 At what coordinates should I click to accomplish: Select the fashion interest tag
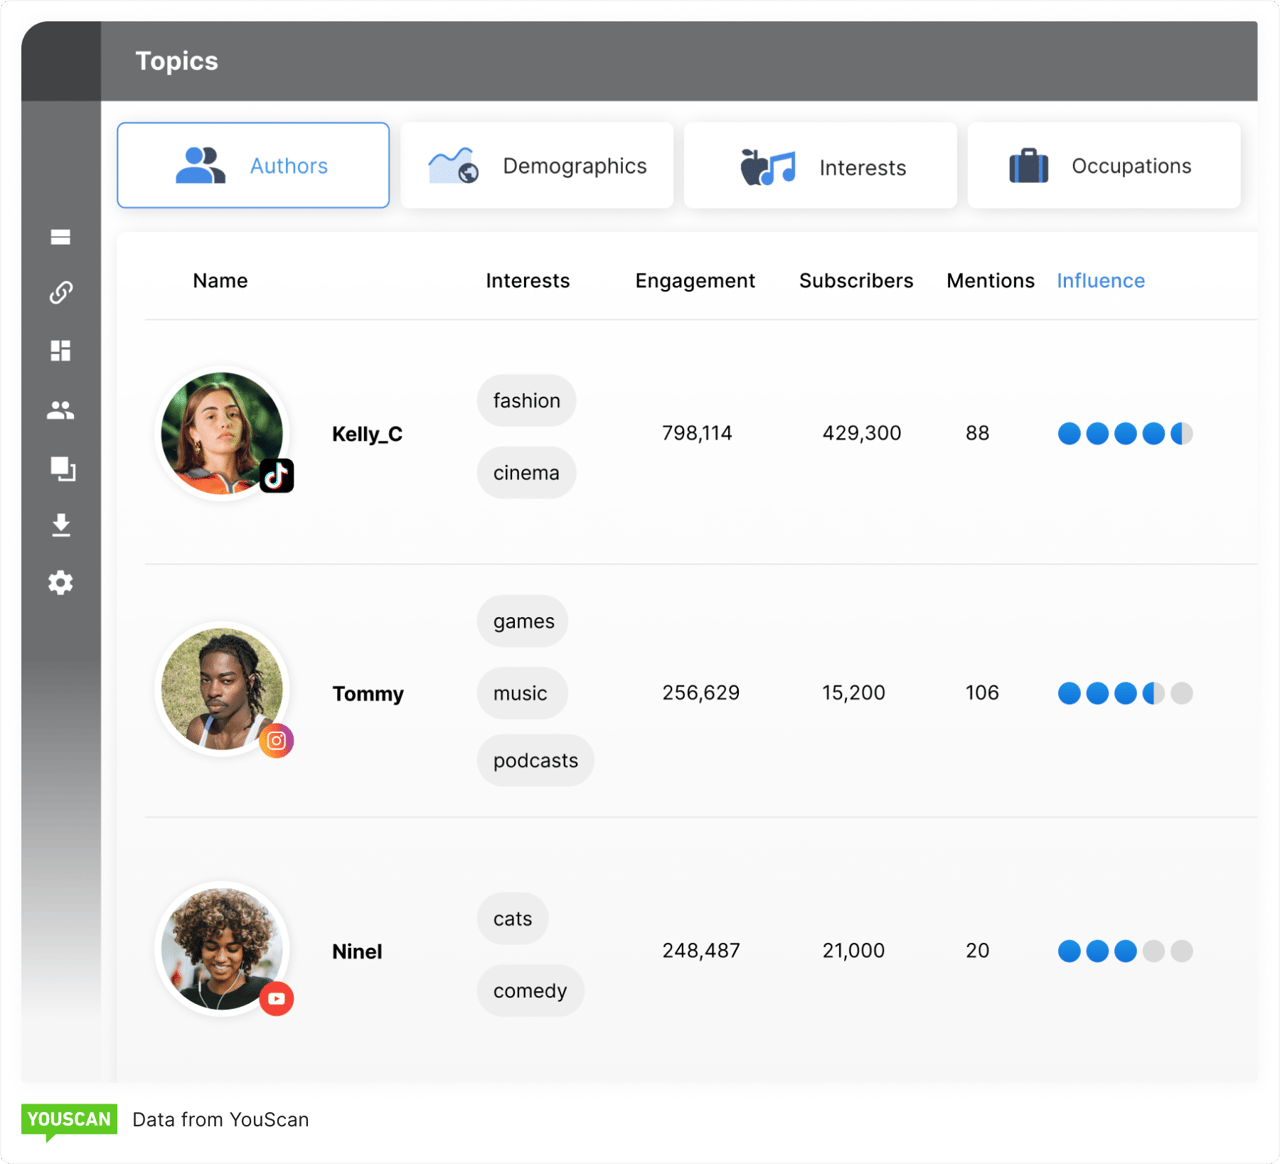tap(526, 401)
